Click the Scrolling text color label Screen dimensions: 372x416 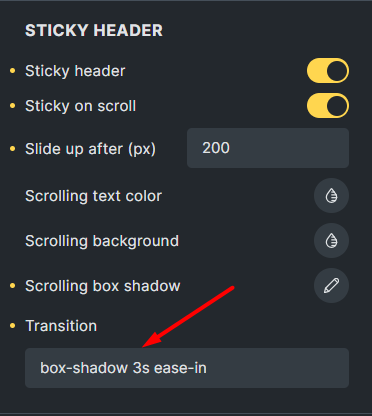(x=93, y=196)
